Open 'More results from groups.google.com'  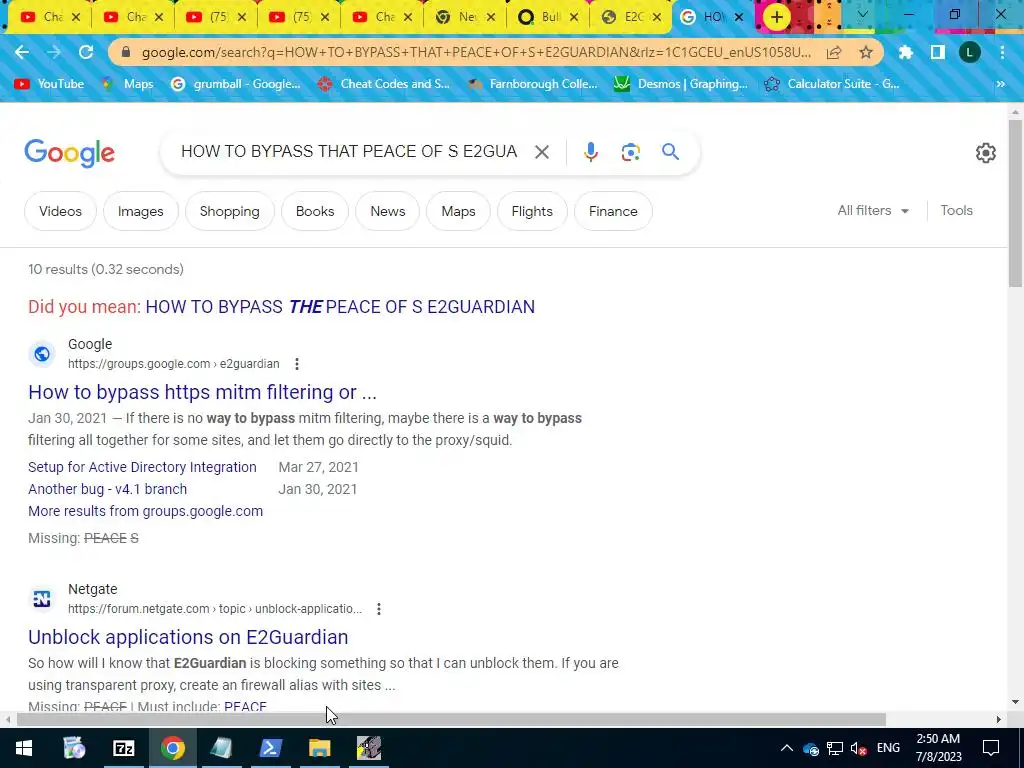(146, 511)
